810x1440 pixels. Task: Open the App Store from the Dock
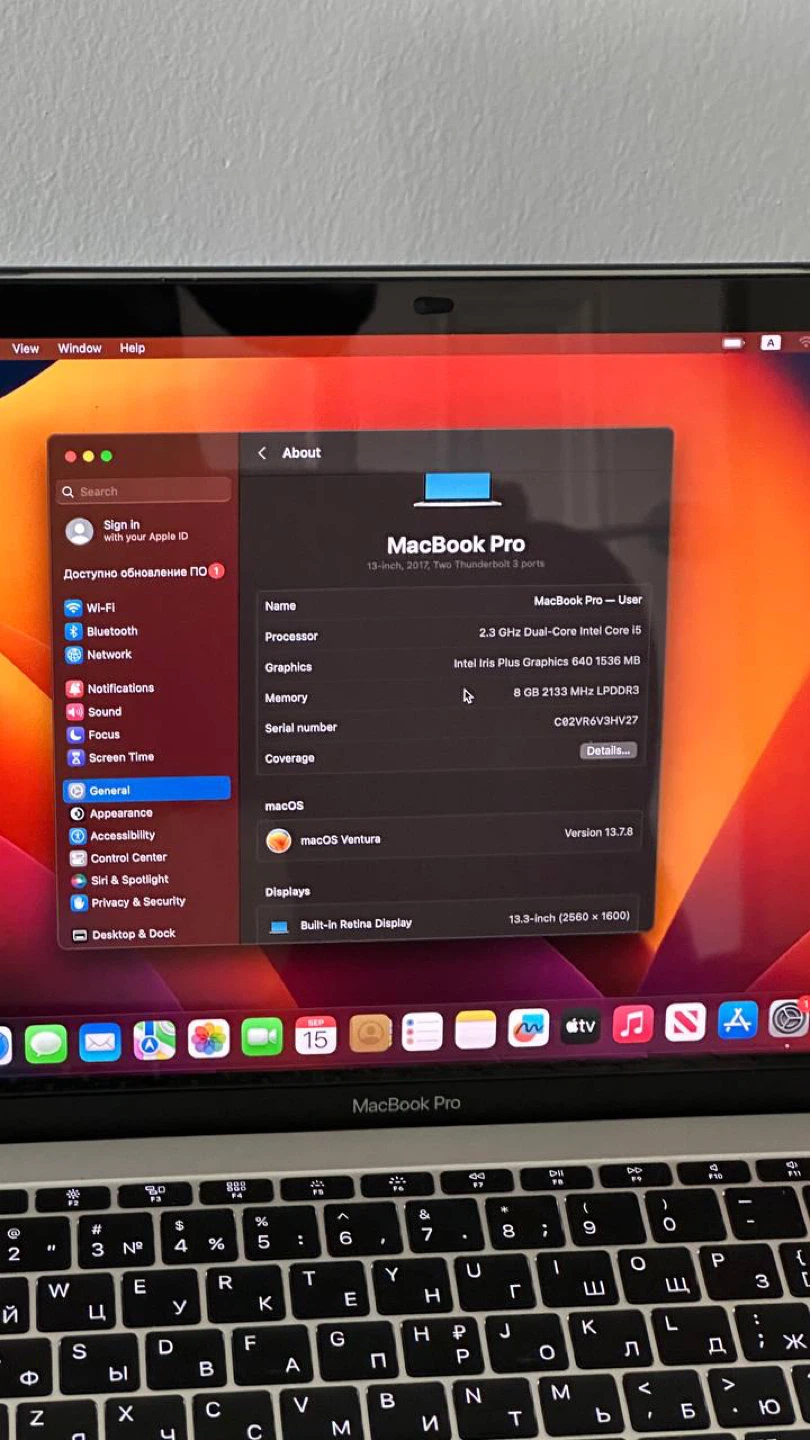pos(737,1020)
